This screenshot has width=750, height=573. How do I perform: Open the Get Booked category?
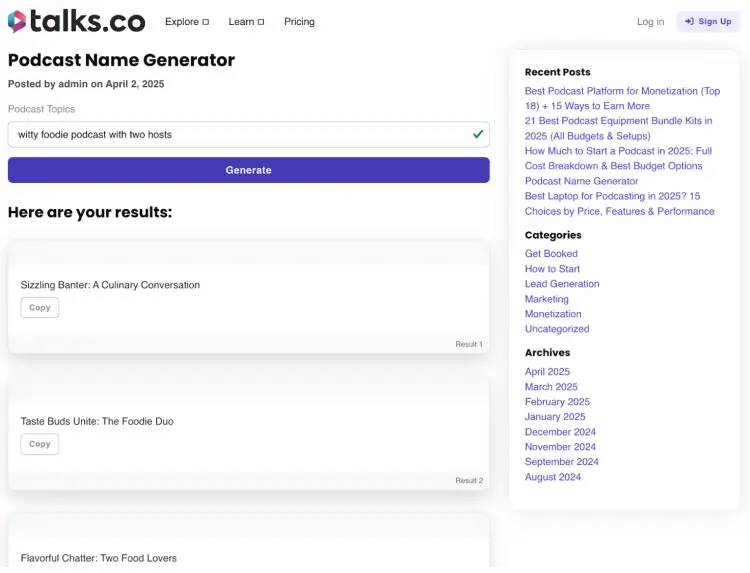coord(551,253)
